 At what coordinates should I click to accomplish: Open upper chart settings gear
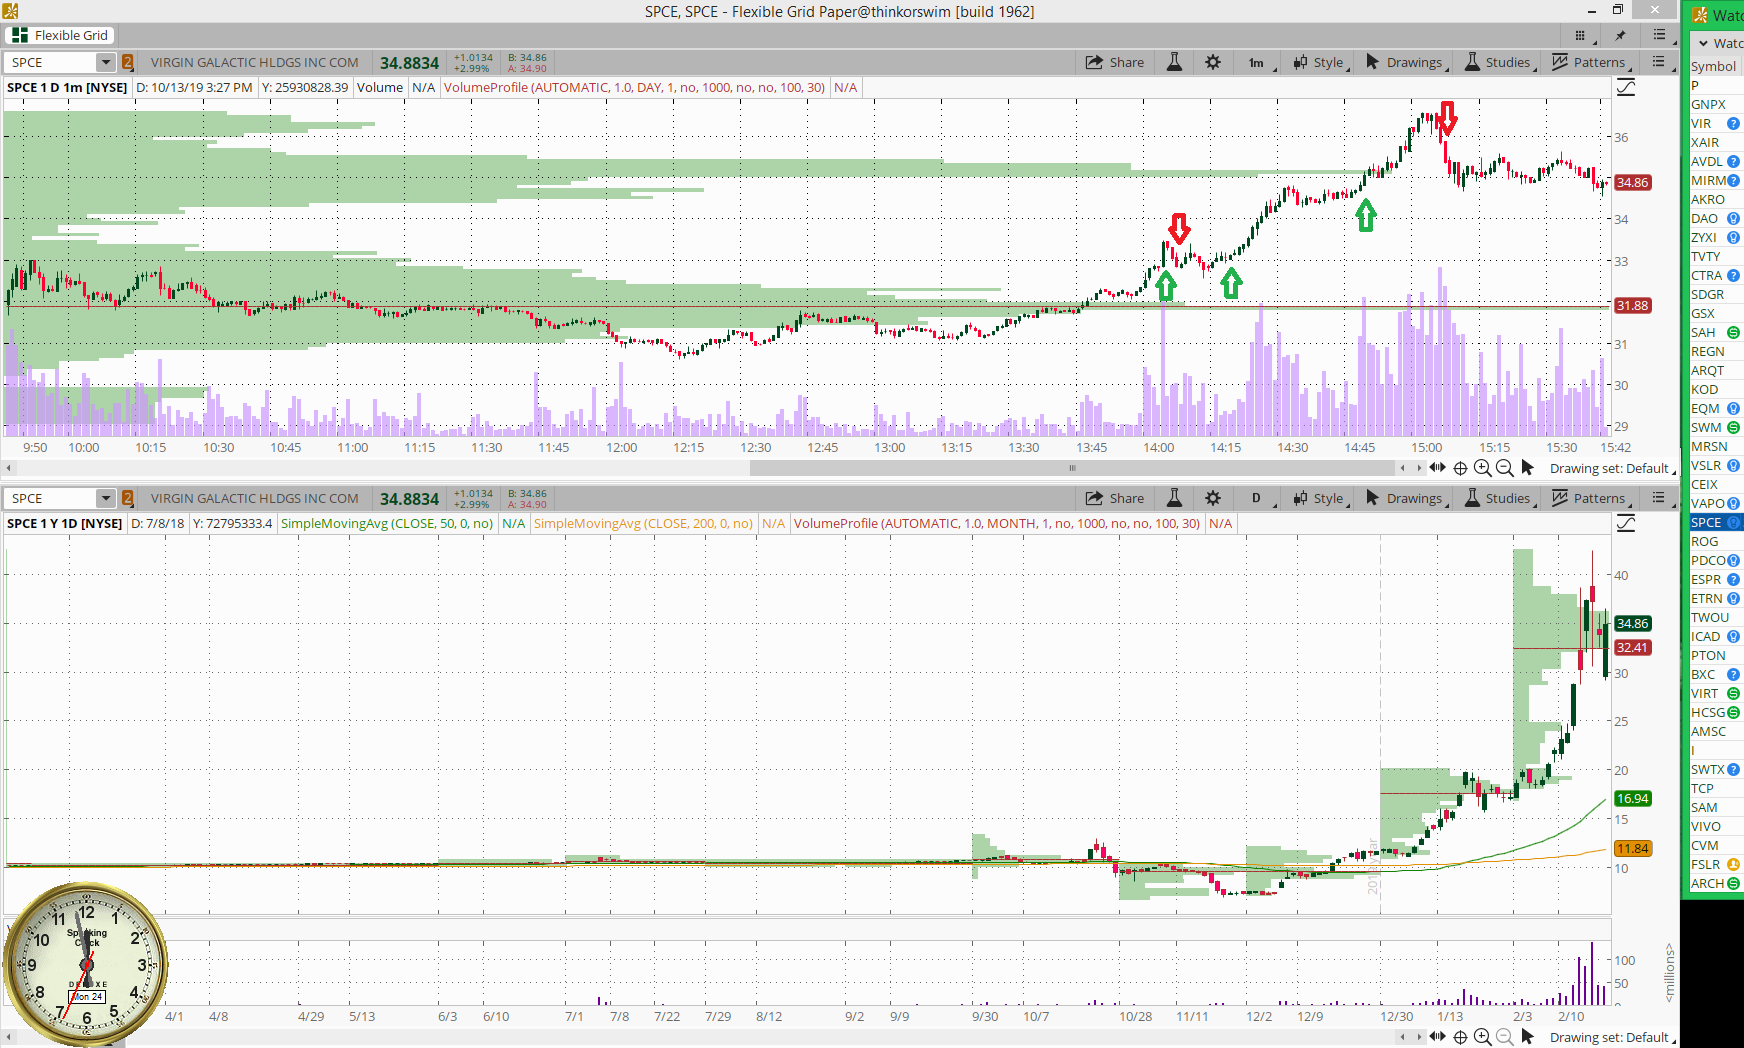(1213, 62)
